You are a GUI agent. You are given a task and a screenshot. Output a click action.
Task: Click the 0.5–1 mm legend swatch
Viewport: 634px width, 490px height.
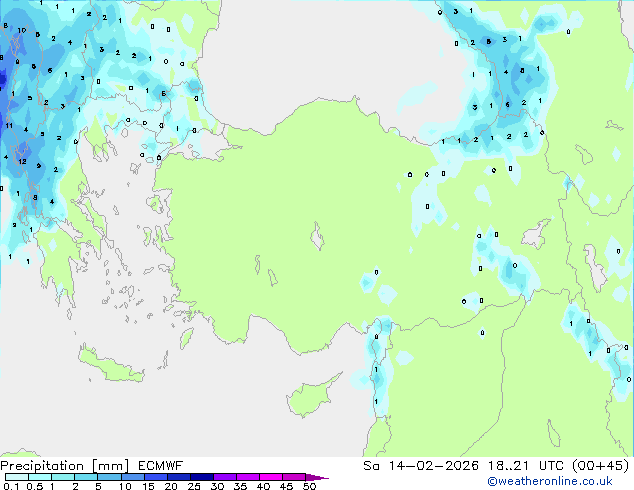click(x=40, y=477)
